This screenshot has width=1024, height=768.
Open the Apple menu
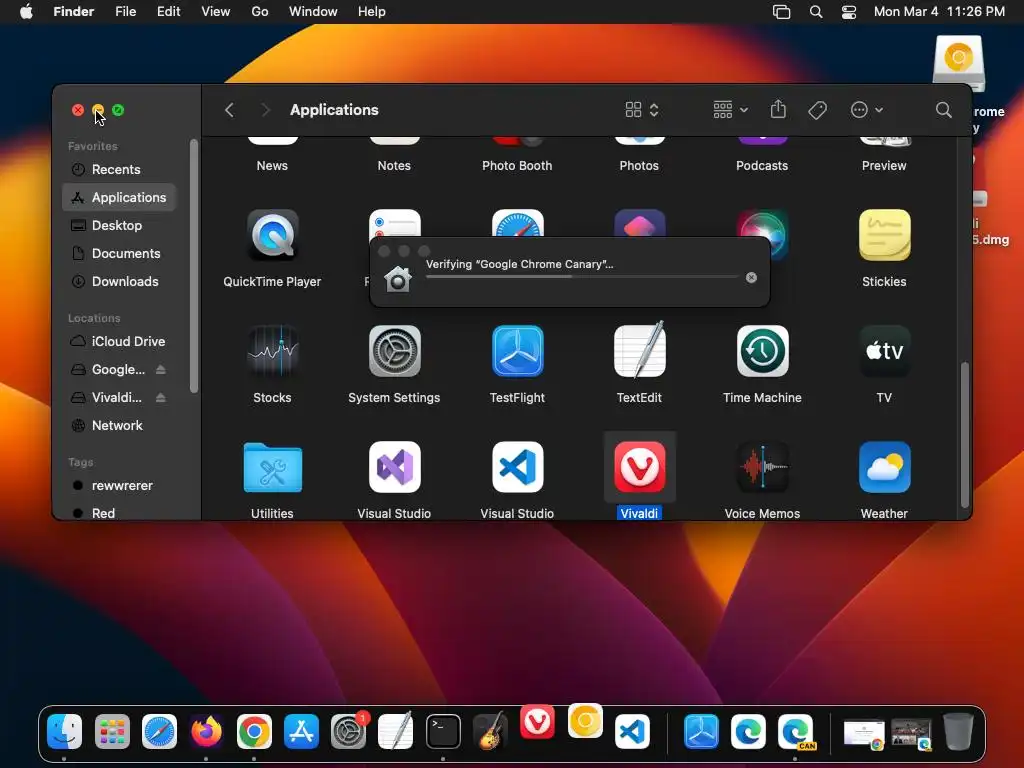pyautogui.click(x=26, y=12)
